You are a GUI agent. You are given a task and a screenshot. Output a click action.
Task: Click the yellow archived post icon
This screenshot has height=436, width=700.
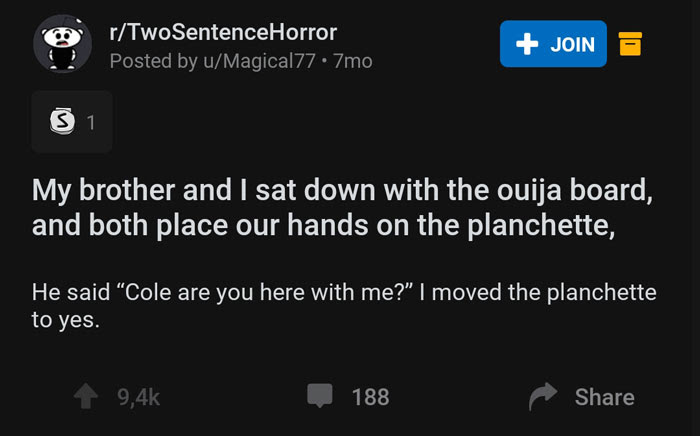630,44
